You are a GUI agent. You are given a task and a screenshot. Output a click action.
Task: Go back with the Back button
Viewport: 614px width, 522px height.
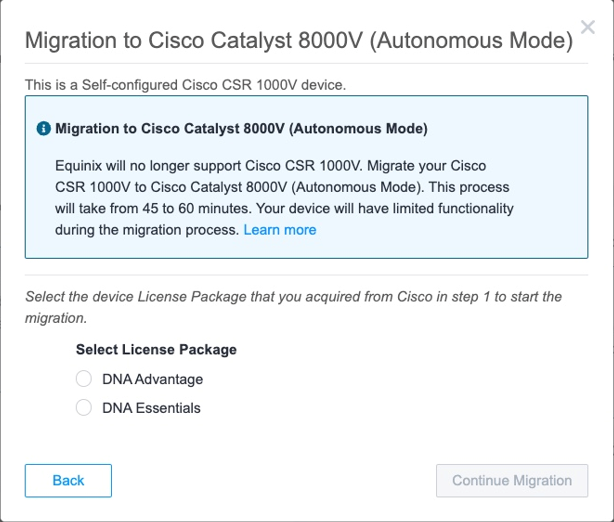(x=68, y=480)
